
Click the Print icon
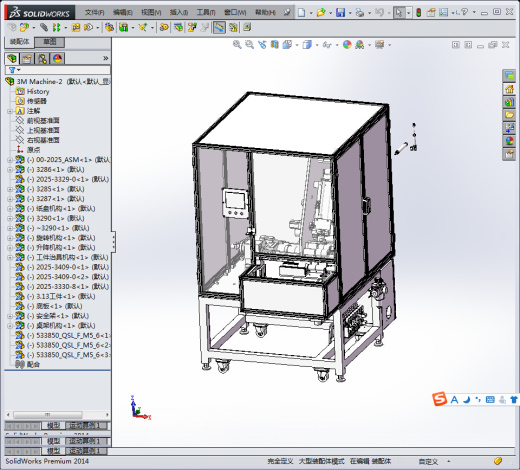coord(360,13)
